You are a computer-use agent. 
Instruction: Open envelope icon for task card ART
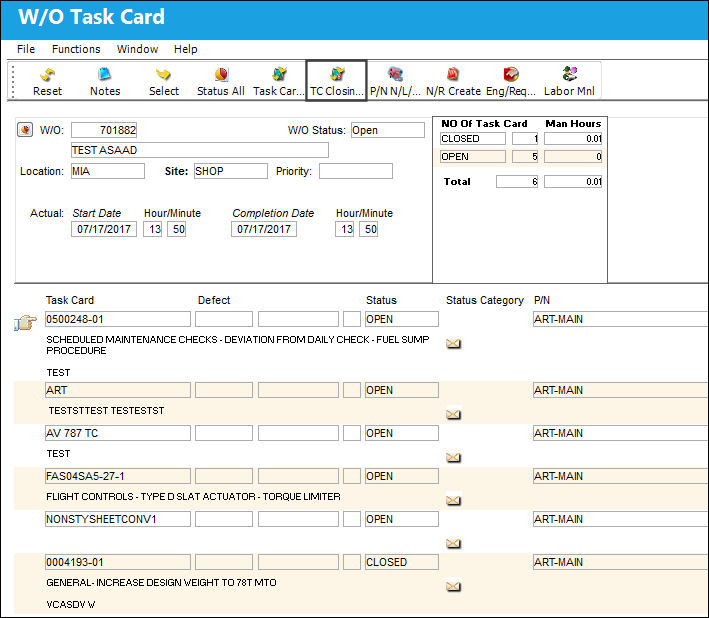(453, 415)
